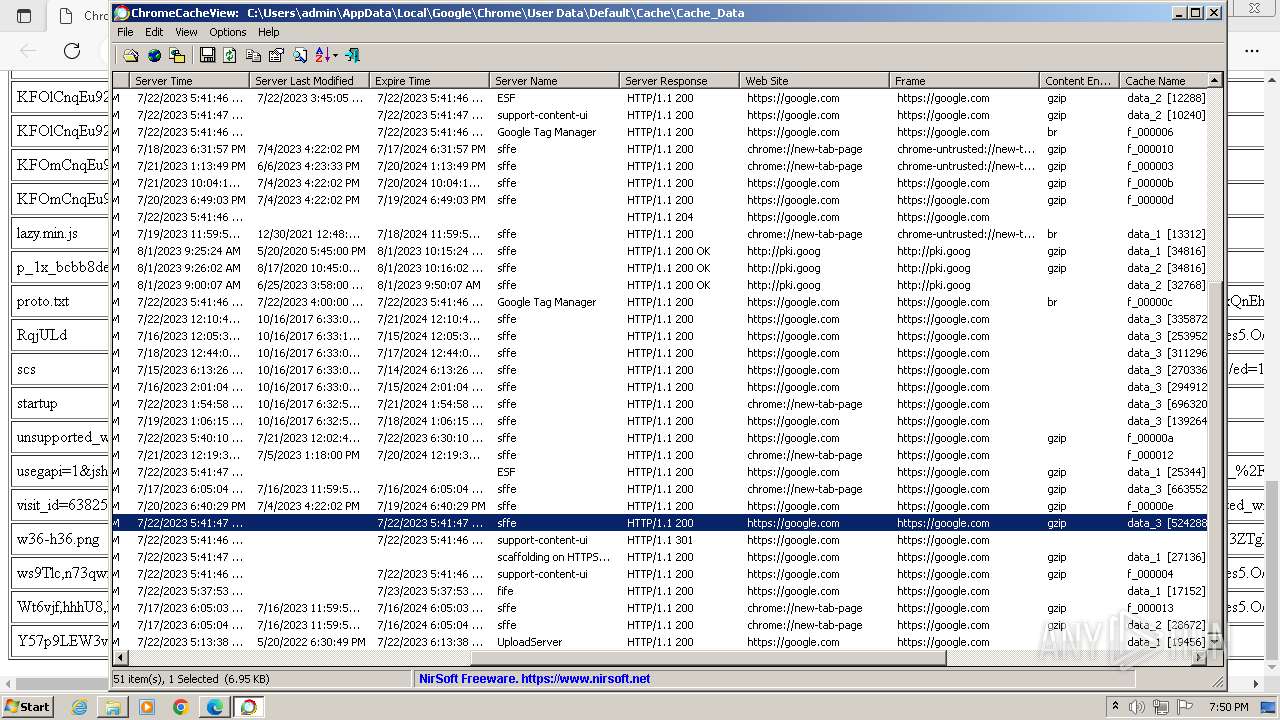Sort by Server Last Modified column header
Screen dimensions: 1280x720
click(309, 80)
